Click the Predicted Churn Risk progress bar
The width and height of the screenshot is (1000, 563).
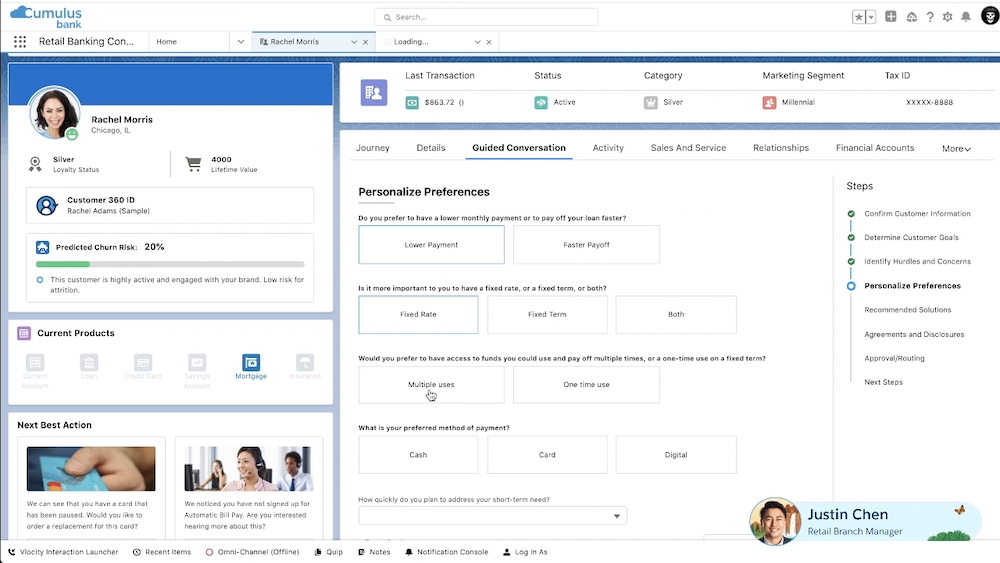pyautogui.click(x=170, y=264)
